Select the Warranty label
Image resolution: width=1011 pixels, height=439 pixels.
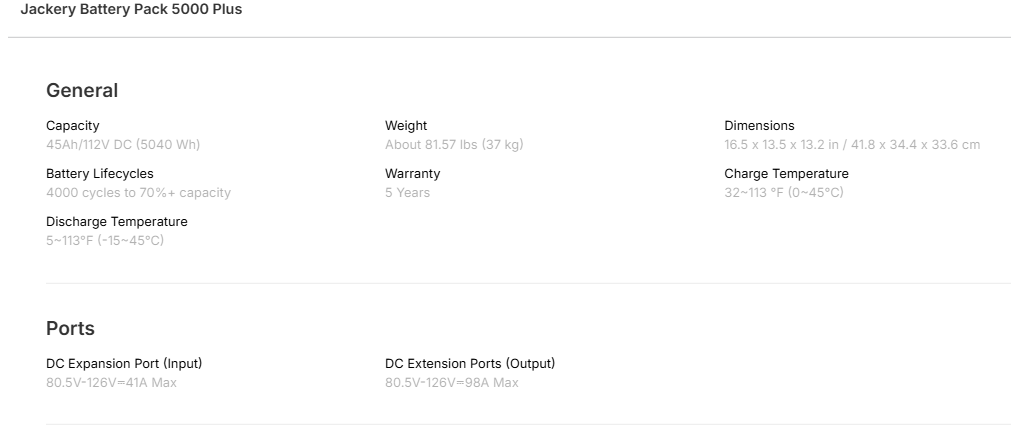pyautogui.click(x=412, y=174)
